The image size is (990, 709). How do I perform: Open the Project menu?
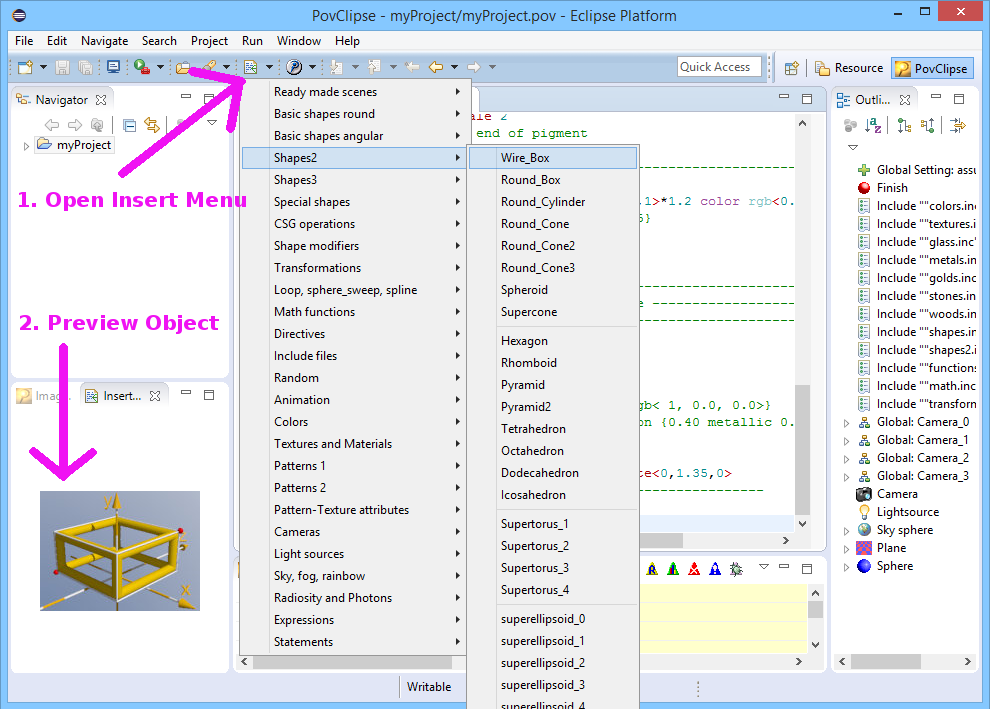tap(209, 41)
